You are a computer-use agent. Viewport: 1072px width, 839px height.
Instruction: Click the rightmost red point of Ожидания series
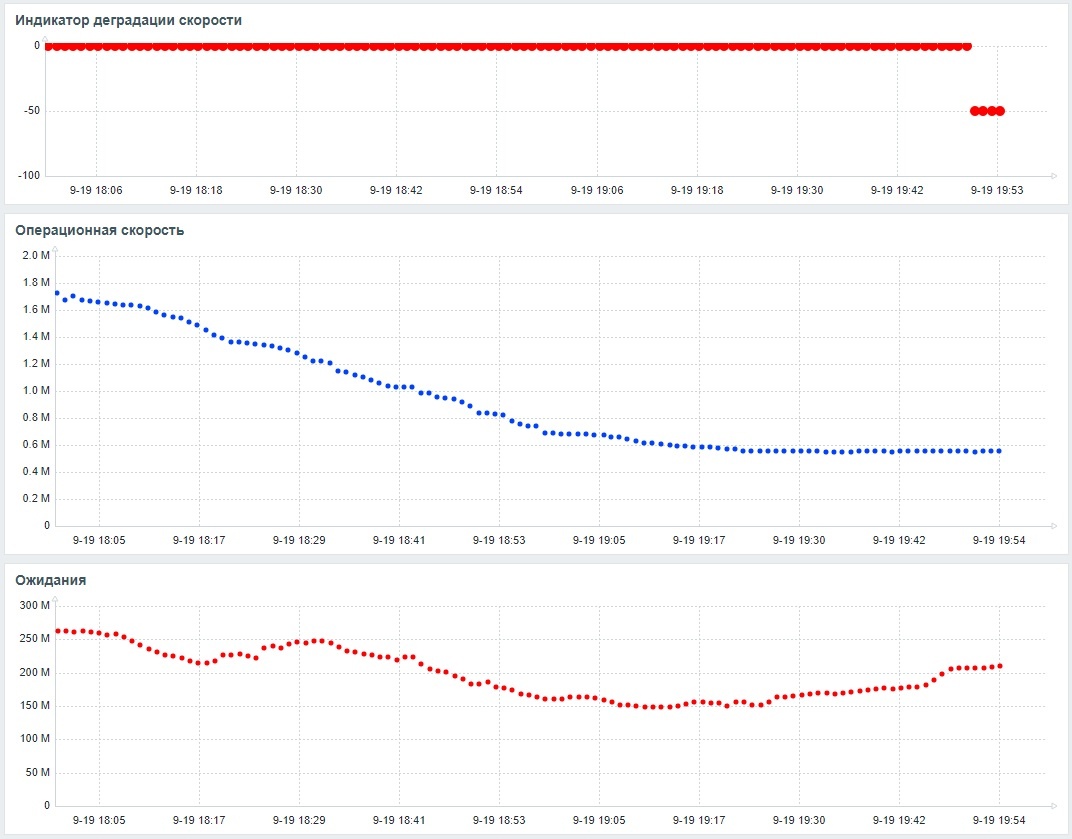pos(1000,664)
